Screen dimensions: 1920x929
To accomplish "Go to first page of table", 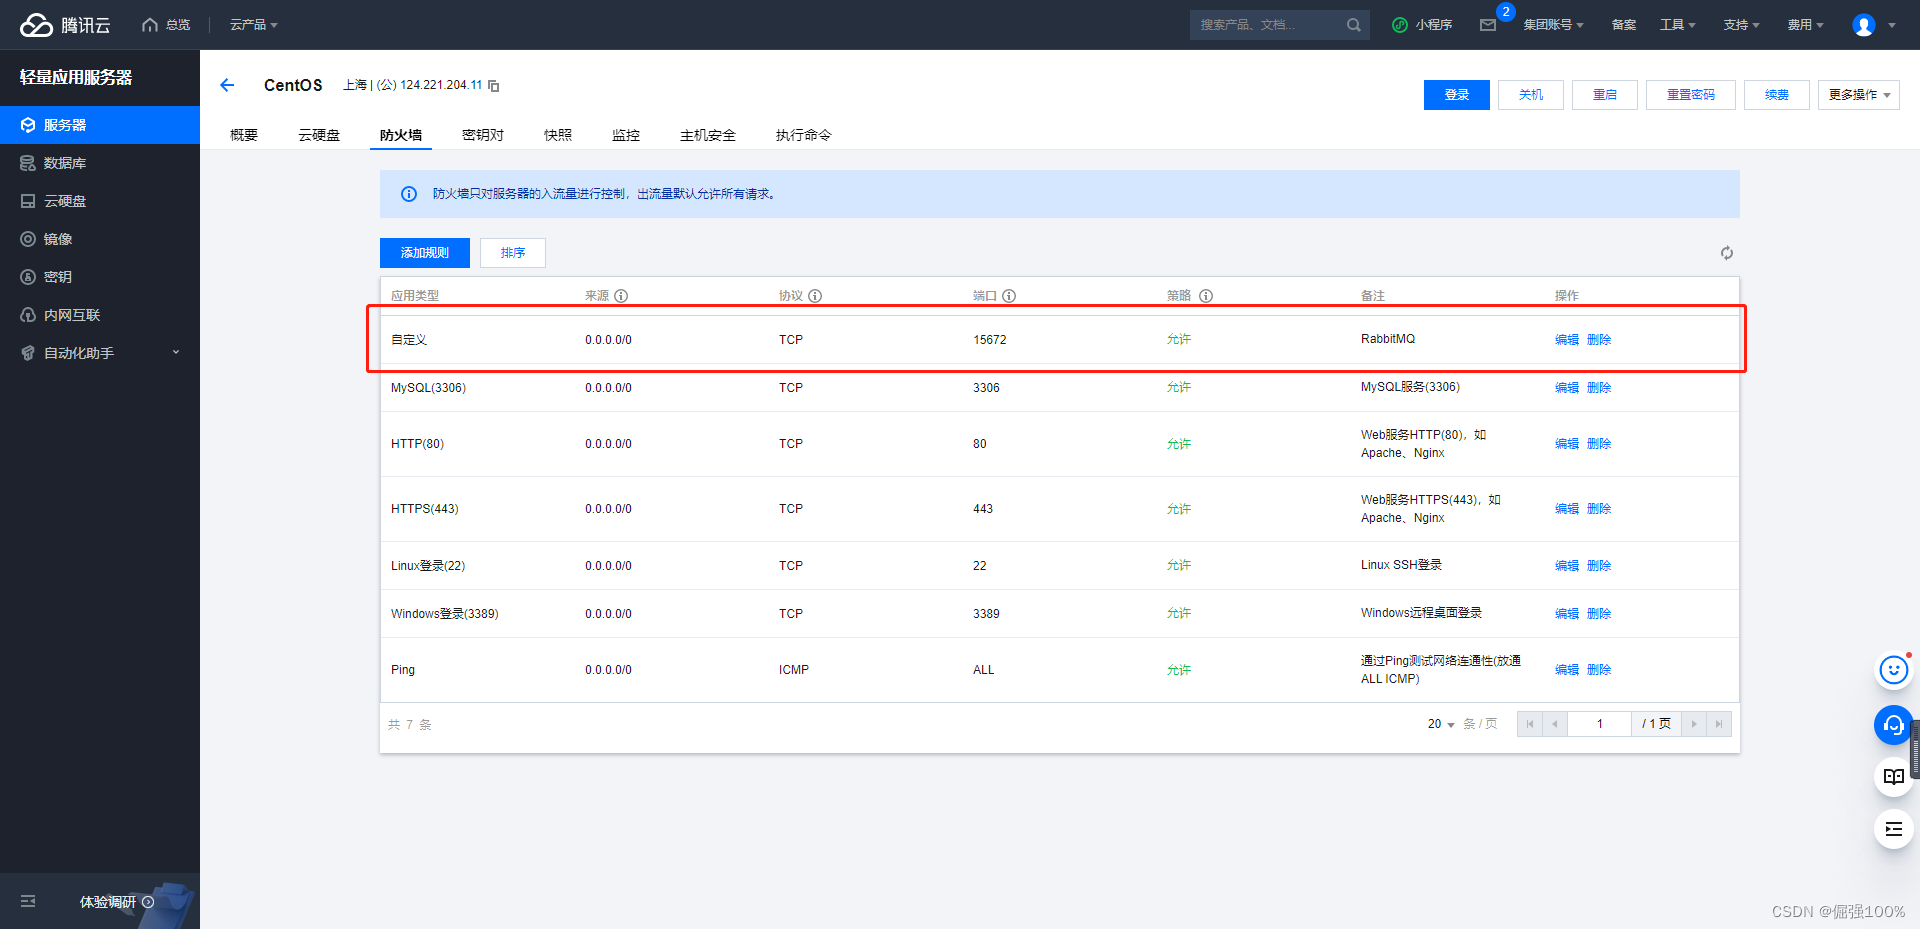I will pyautogui.click(x=1530, y=724).
